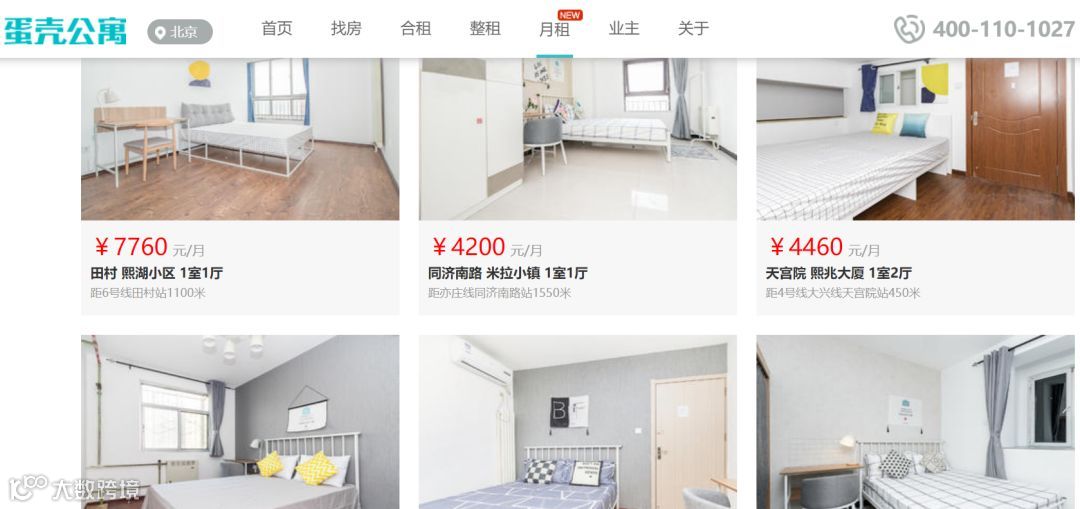This screenshot has width=1080, height=509.
Task: Click the ¥7760 listing room photo
Action: 240,139
